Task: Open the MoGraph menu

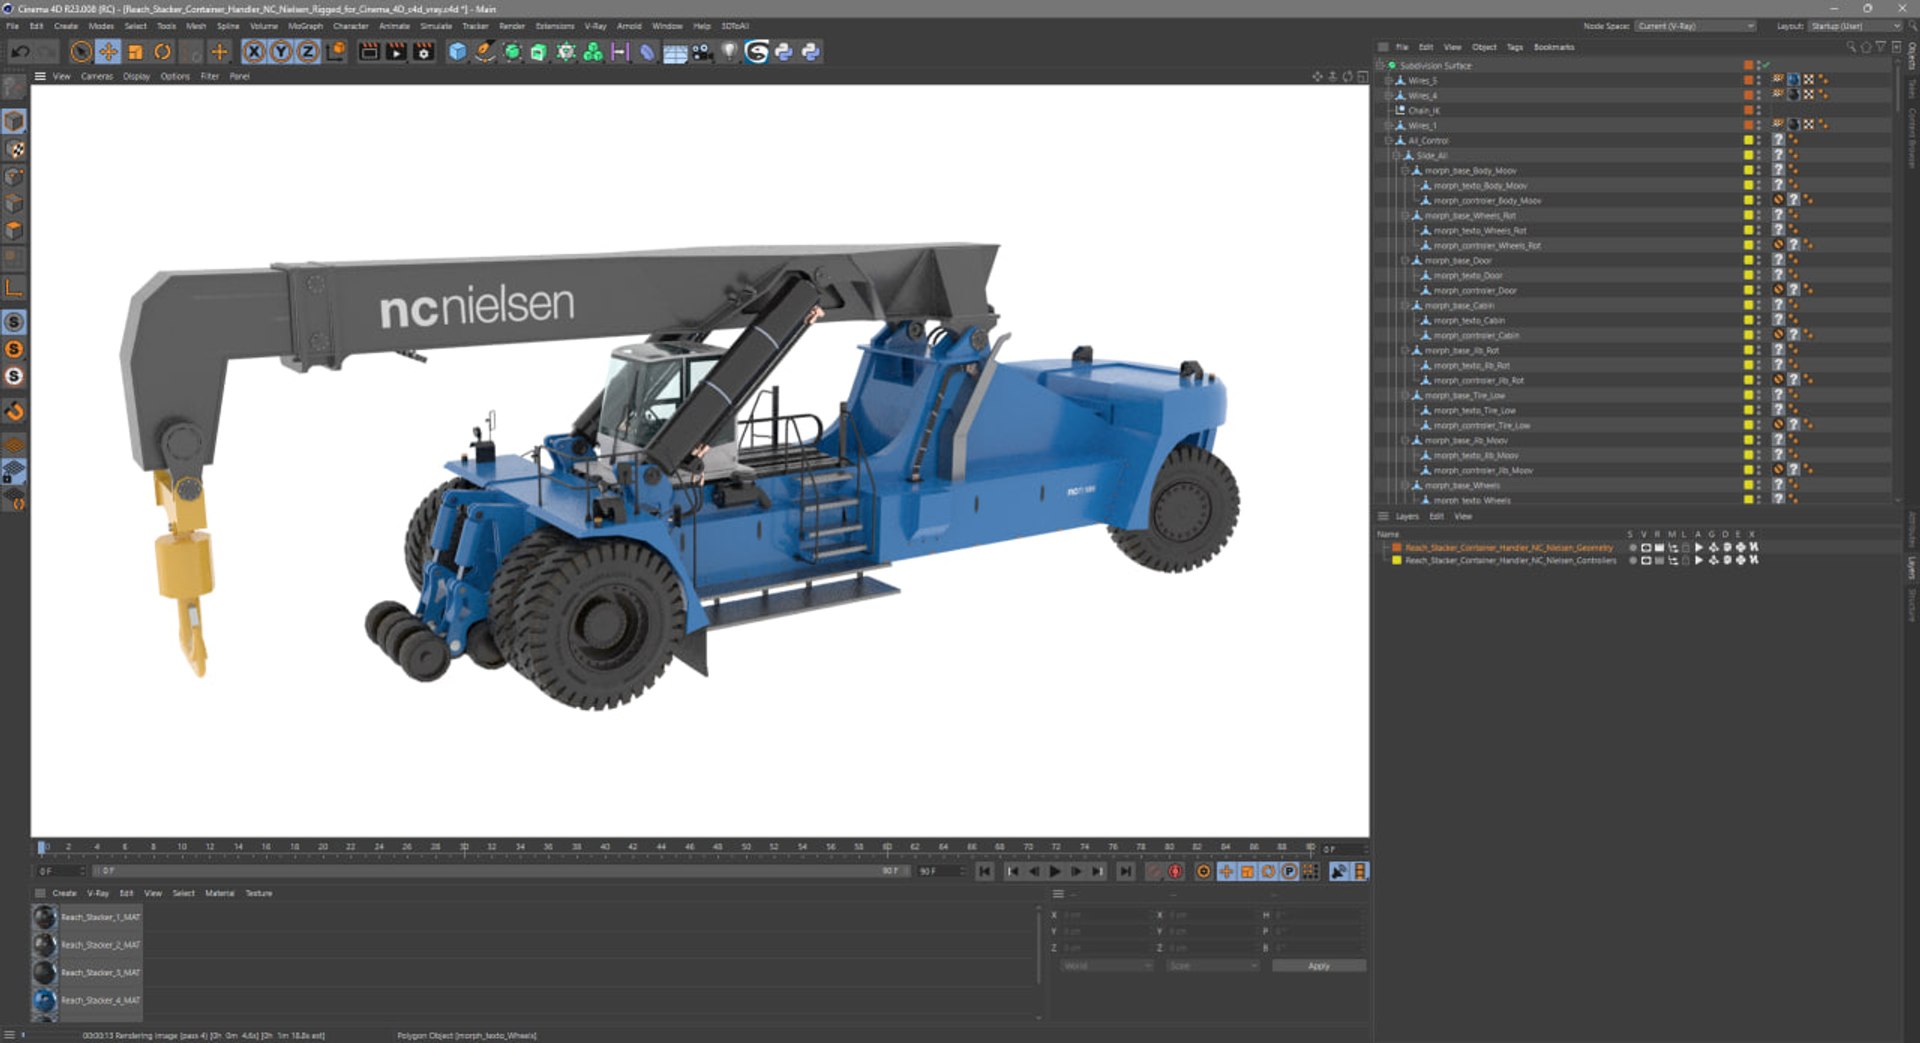Action: 305,26
